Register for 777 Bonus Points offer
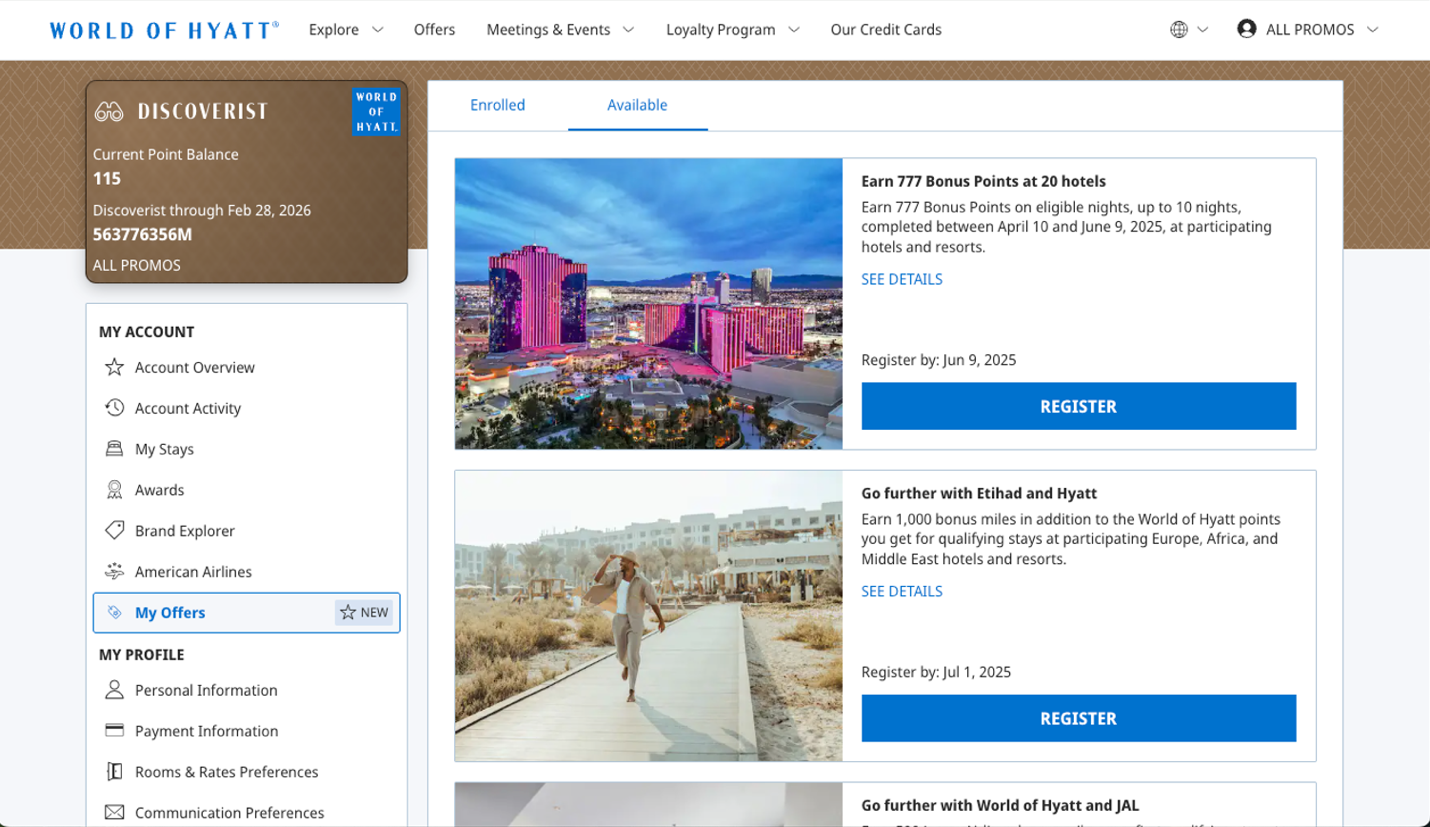Image resolution: width=1430 pixels, height=827 pixels. pyautogui.click(x=1078, y=406)
